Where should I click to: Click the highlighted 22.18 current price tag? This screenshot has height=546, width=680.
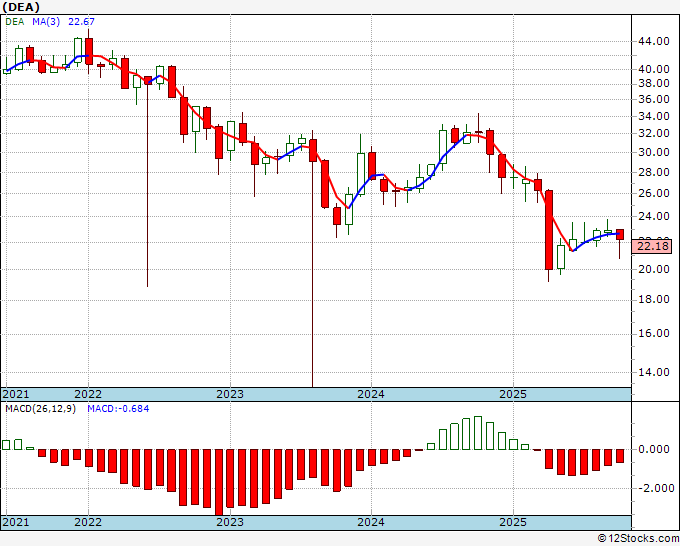651,246
